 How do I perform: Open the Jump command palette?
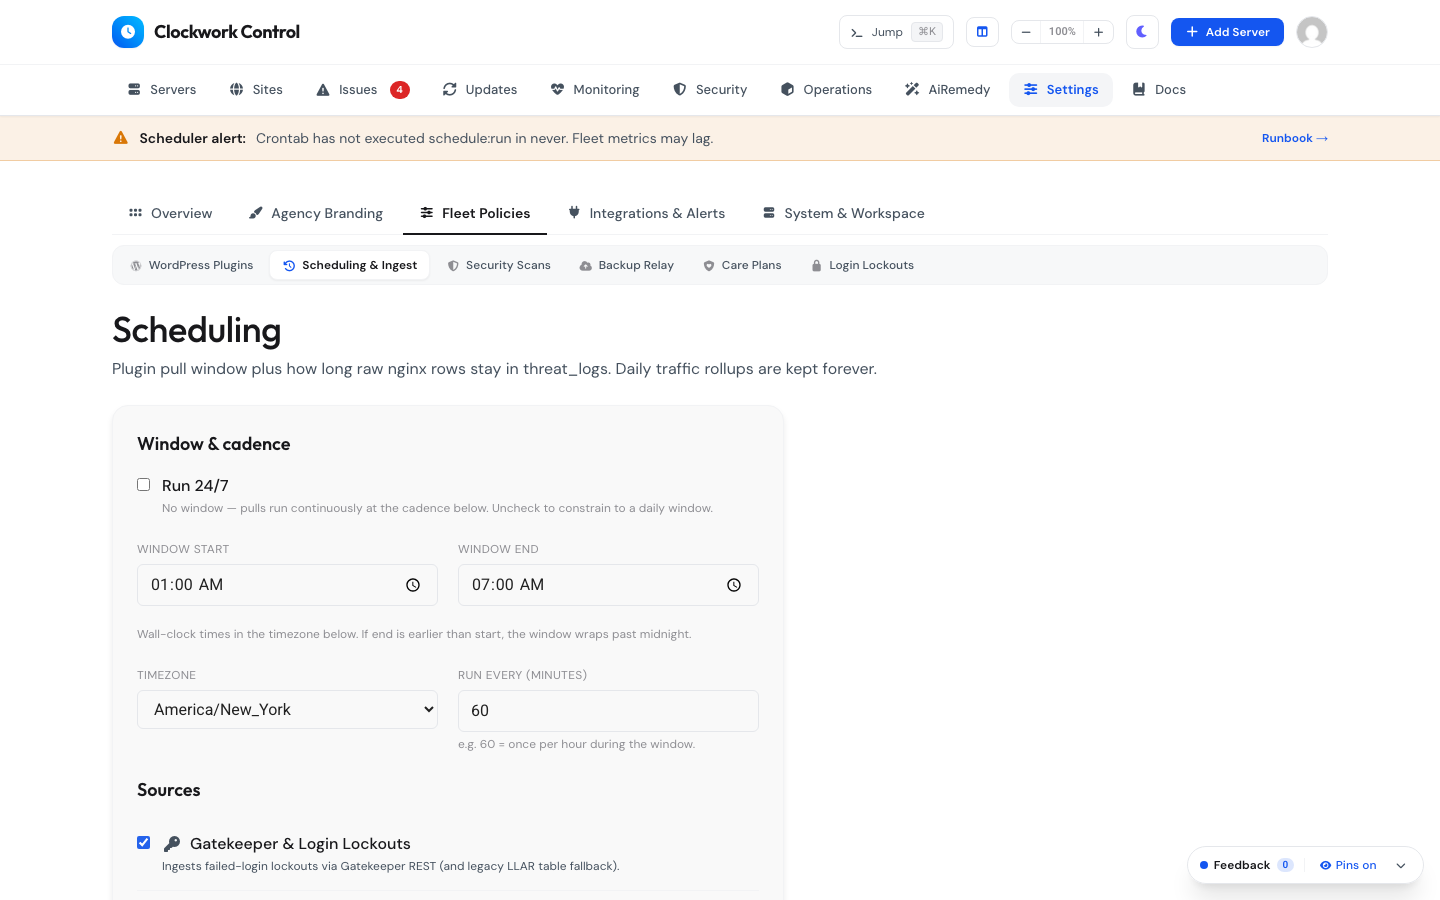click(x=896, y=32)
